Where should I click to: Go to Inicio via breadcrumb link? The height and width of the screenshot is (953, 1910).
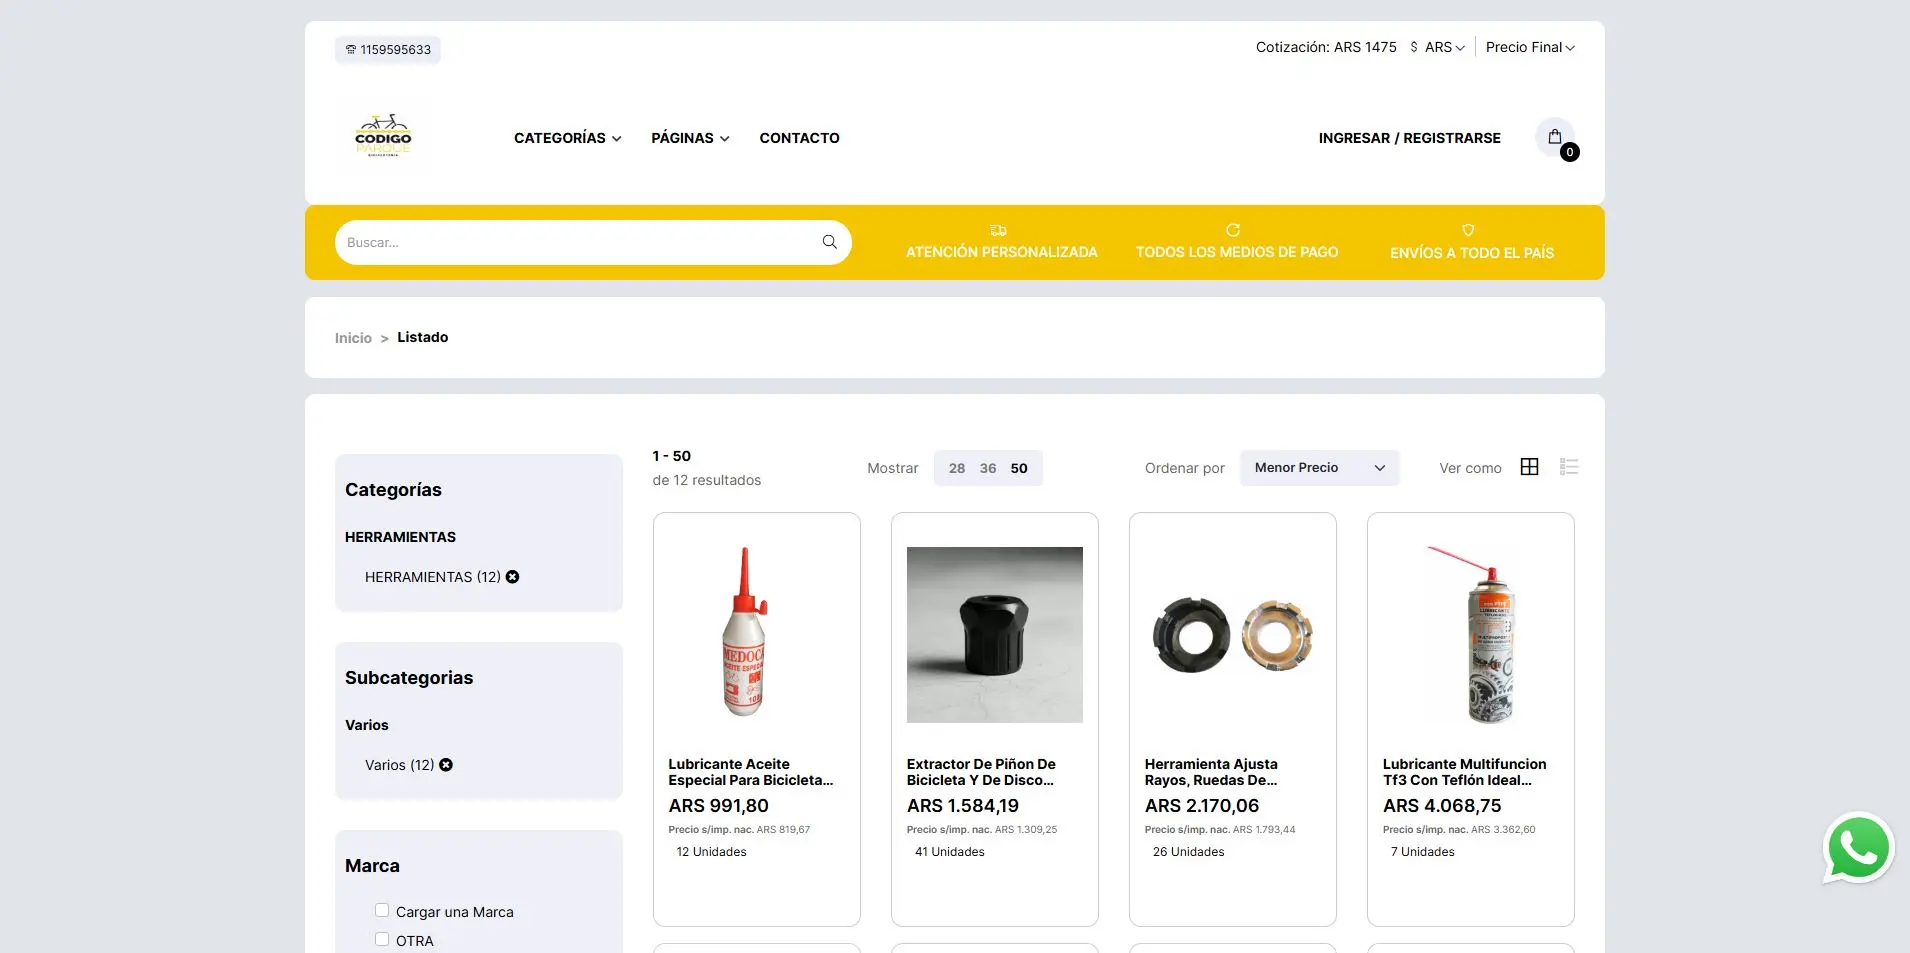352,337
